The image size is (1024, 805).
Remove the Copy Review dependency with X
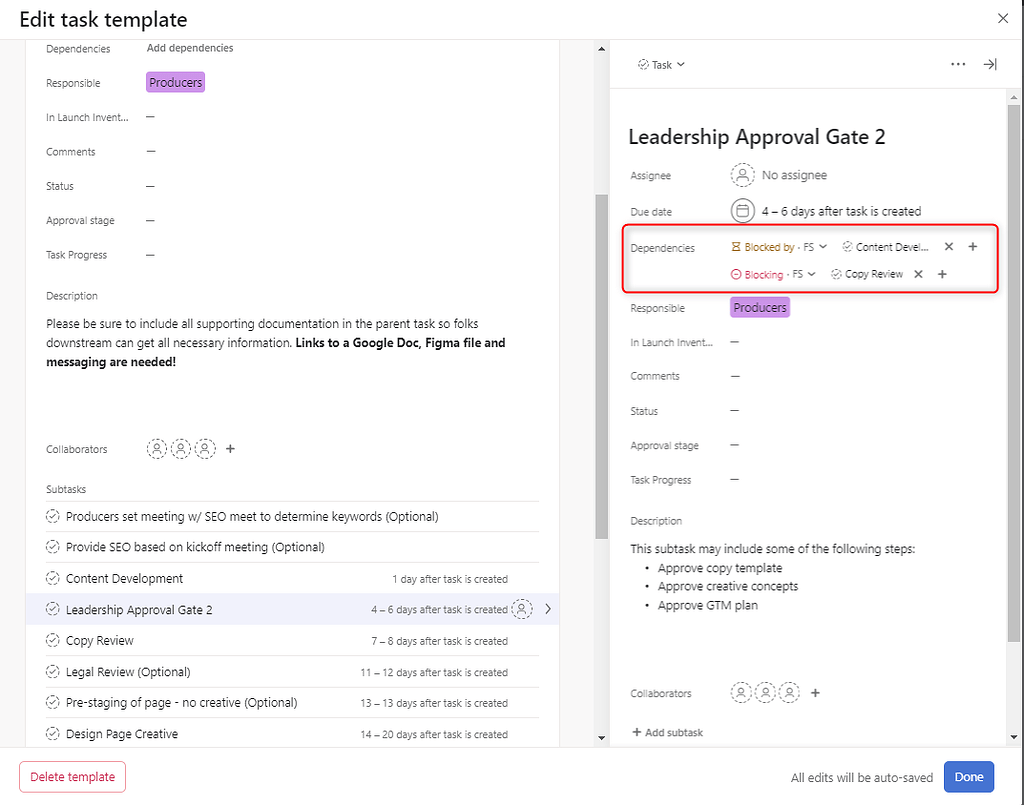pyautogui.click(x=917, y=273)
